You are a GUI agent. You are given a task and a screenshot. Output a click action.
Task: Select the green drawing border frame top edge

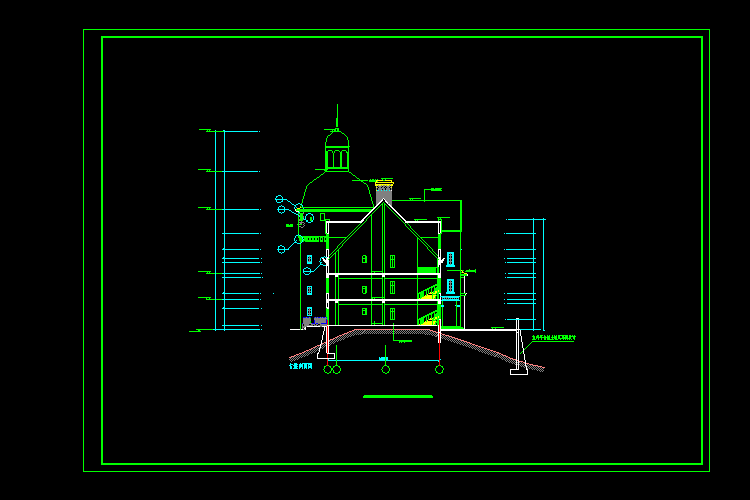[402, 38]
